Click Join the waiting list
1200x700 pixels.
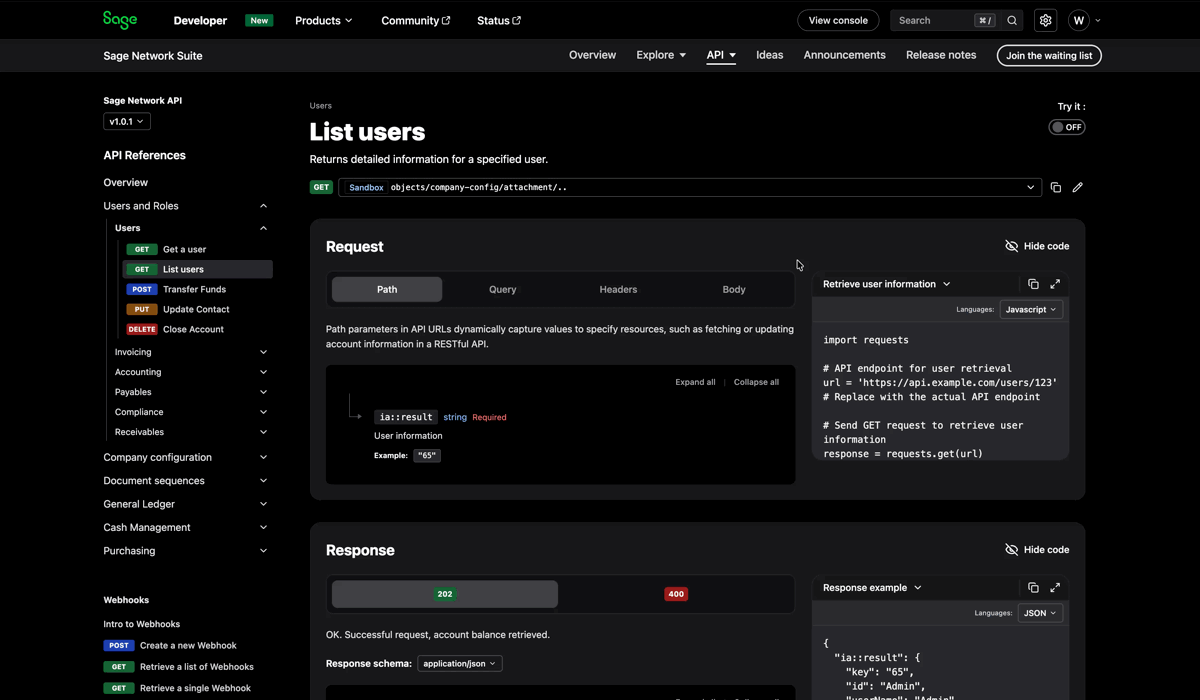(1049, 56)
